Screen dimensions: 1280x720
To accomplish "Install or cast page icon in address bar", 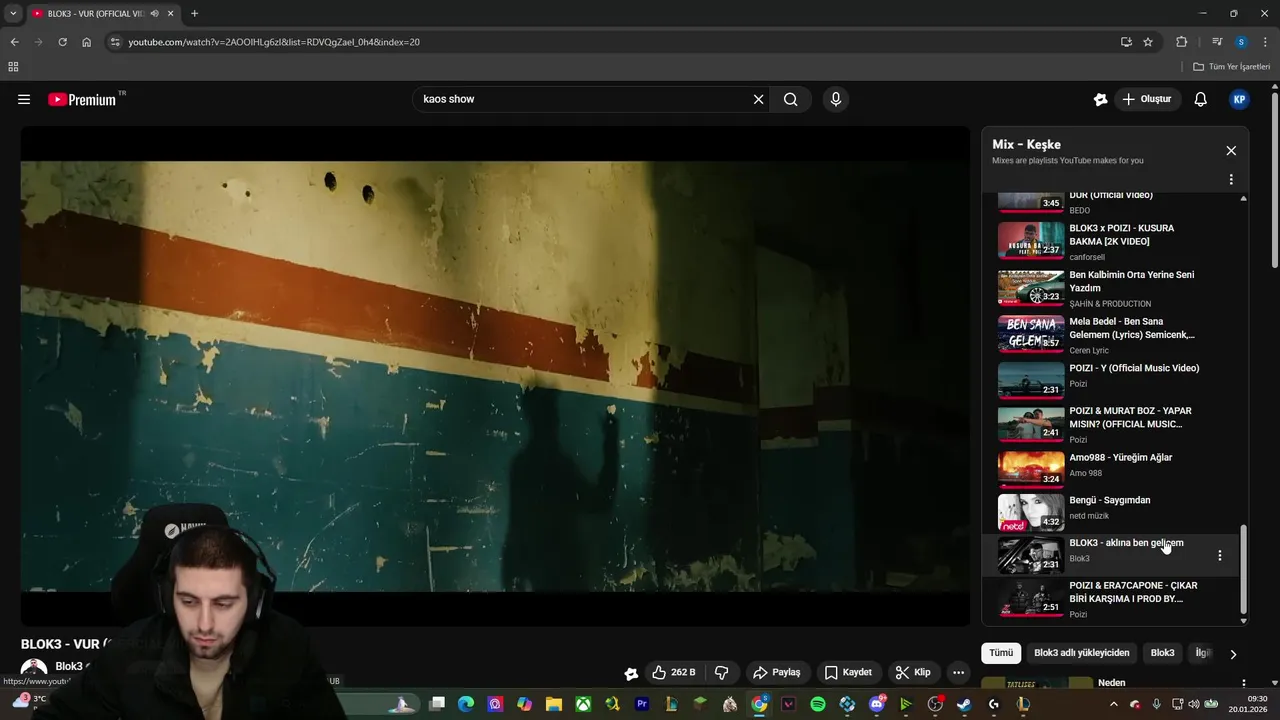I will pyautogui.click(x=1126, y=42).
